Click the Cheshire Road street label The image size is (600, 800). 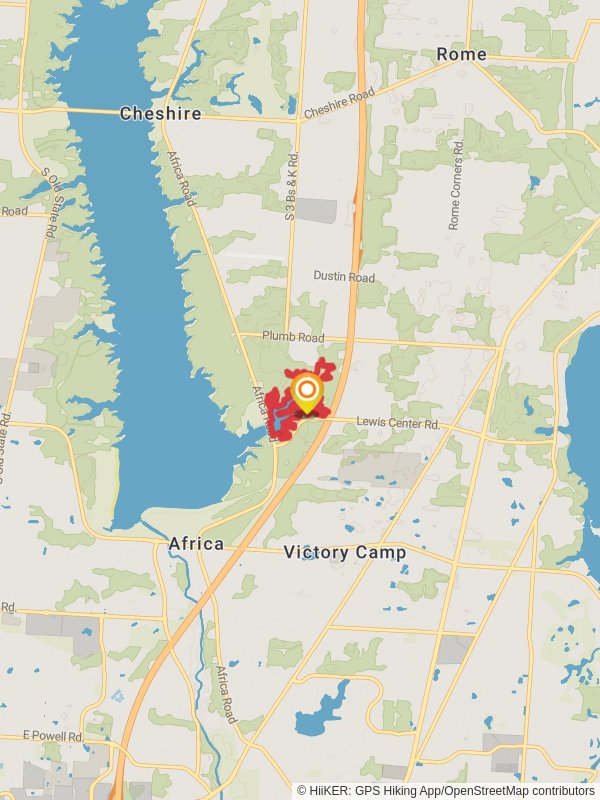[x=339, y=104]
